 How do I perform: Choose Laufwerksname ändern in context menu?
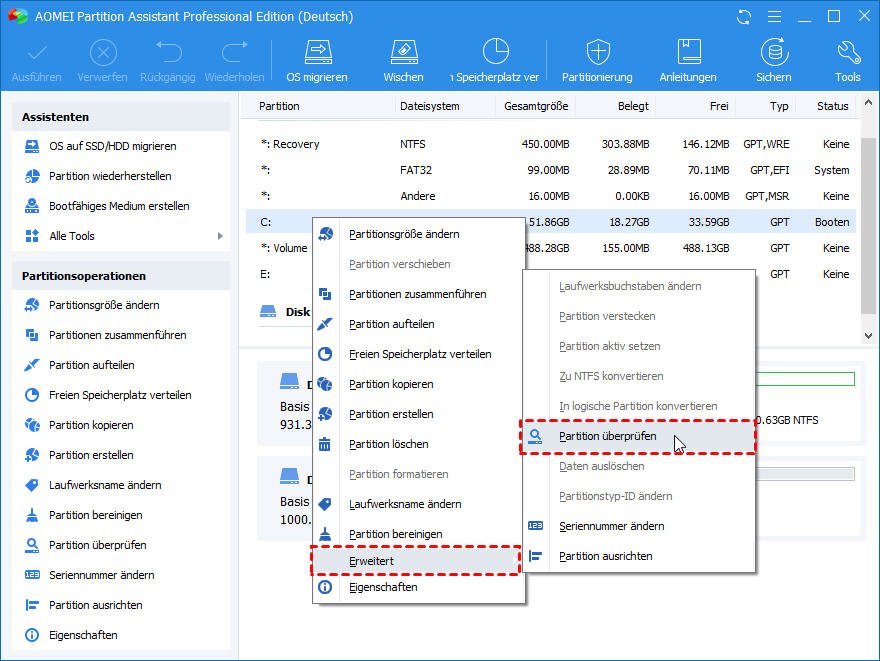coord(418,504)
